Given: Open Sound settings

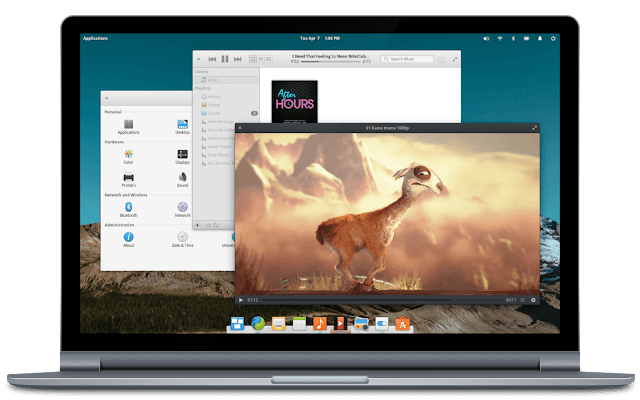Looking at the screenshot, I should pos(182,180).
